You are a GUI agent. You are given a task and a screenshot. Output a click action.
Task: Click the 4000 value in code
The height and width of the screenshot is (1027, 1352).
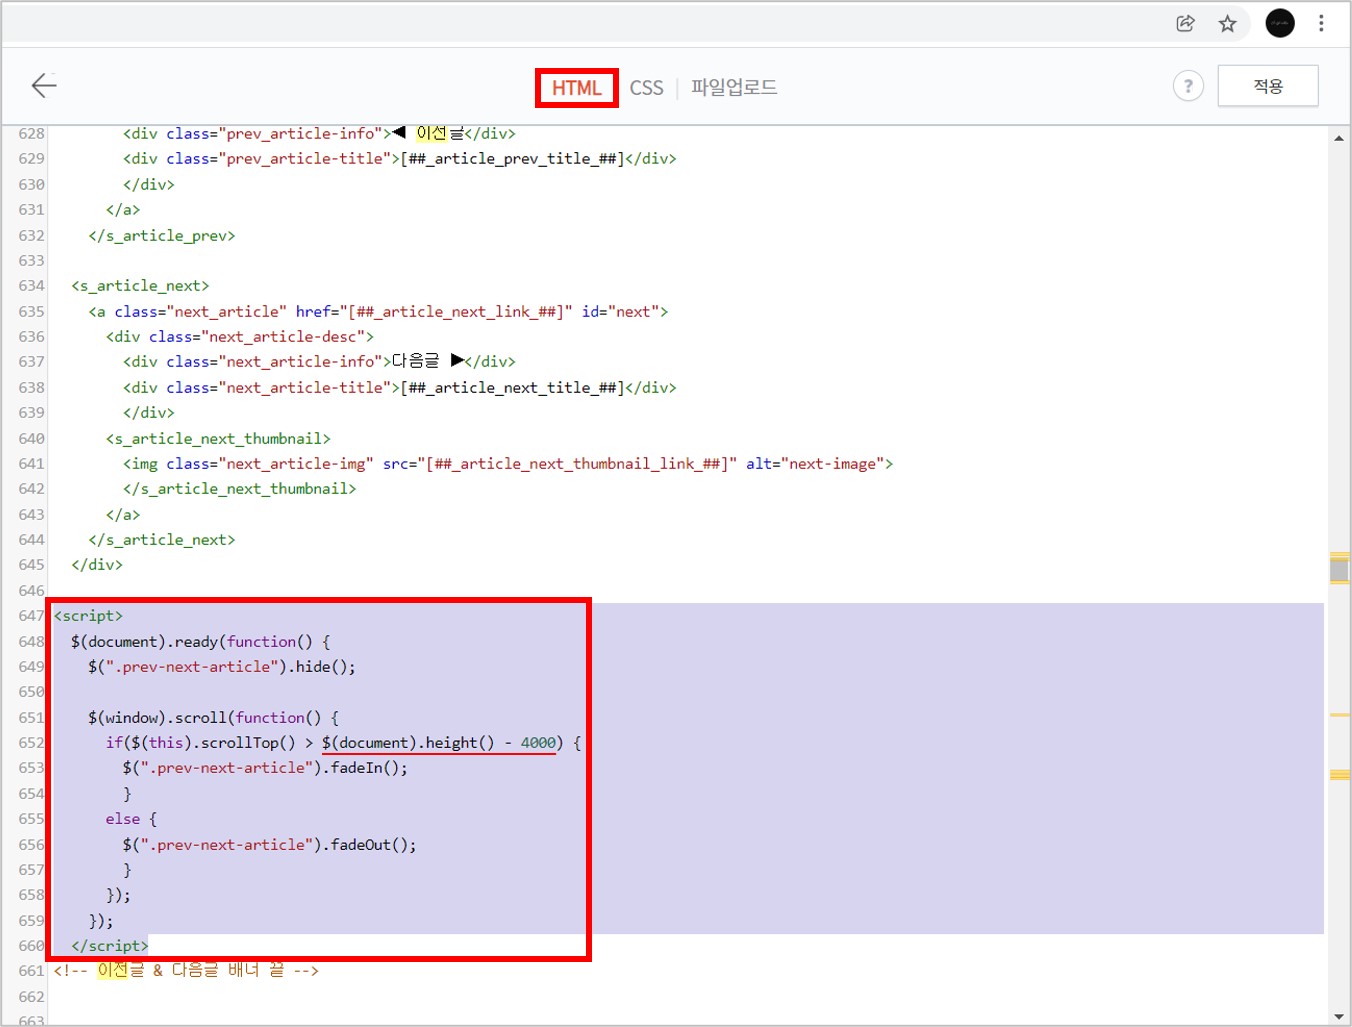(x=538, y=743)
